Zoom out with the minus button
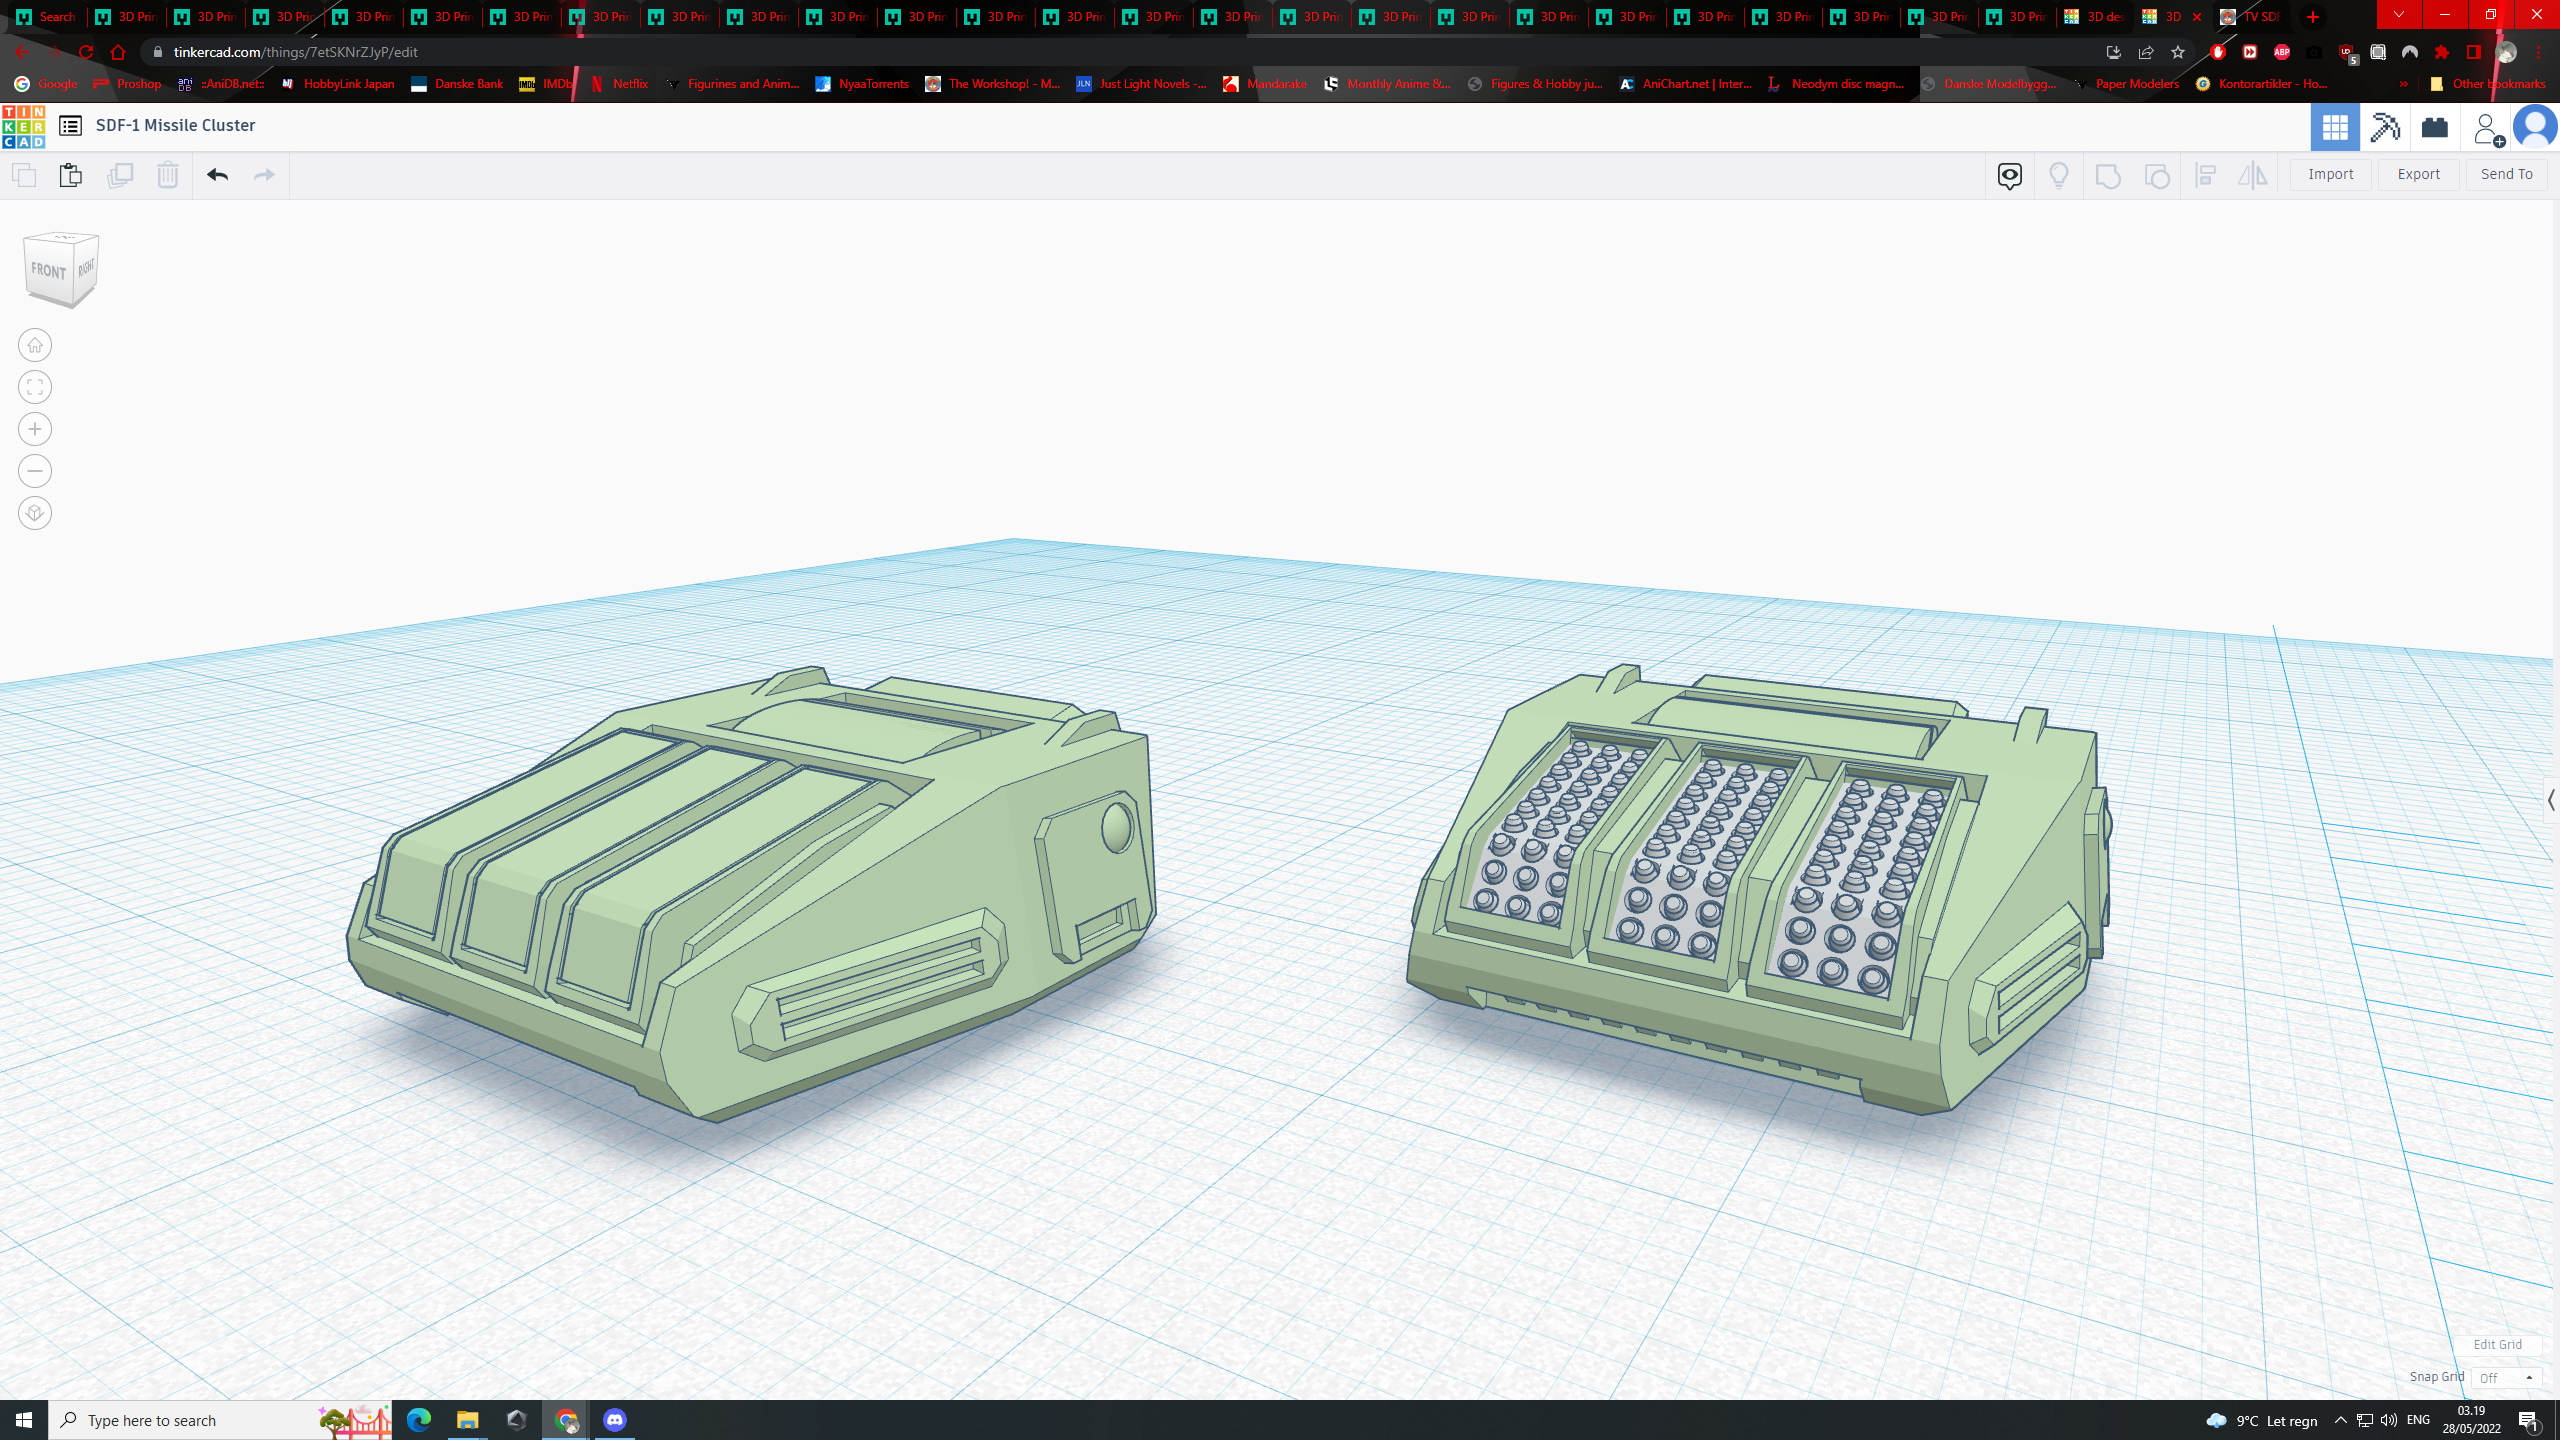The width and height of the screenshot is (2560, 1440). coord(35,471)
